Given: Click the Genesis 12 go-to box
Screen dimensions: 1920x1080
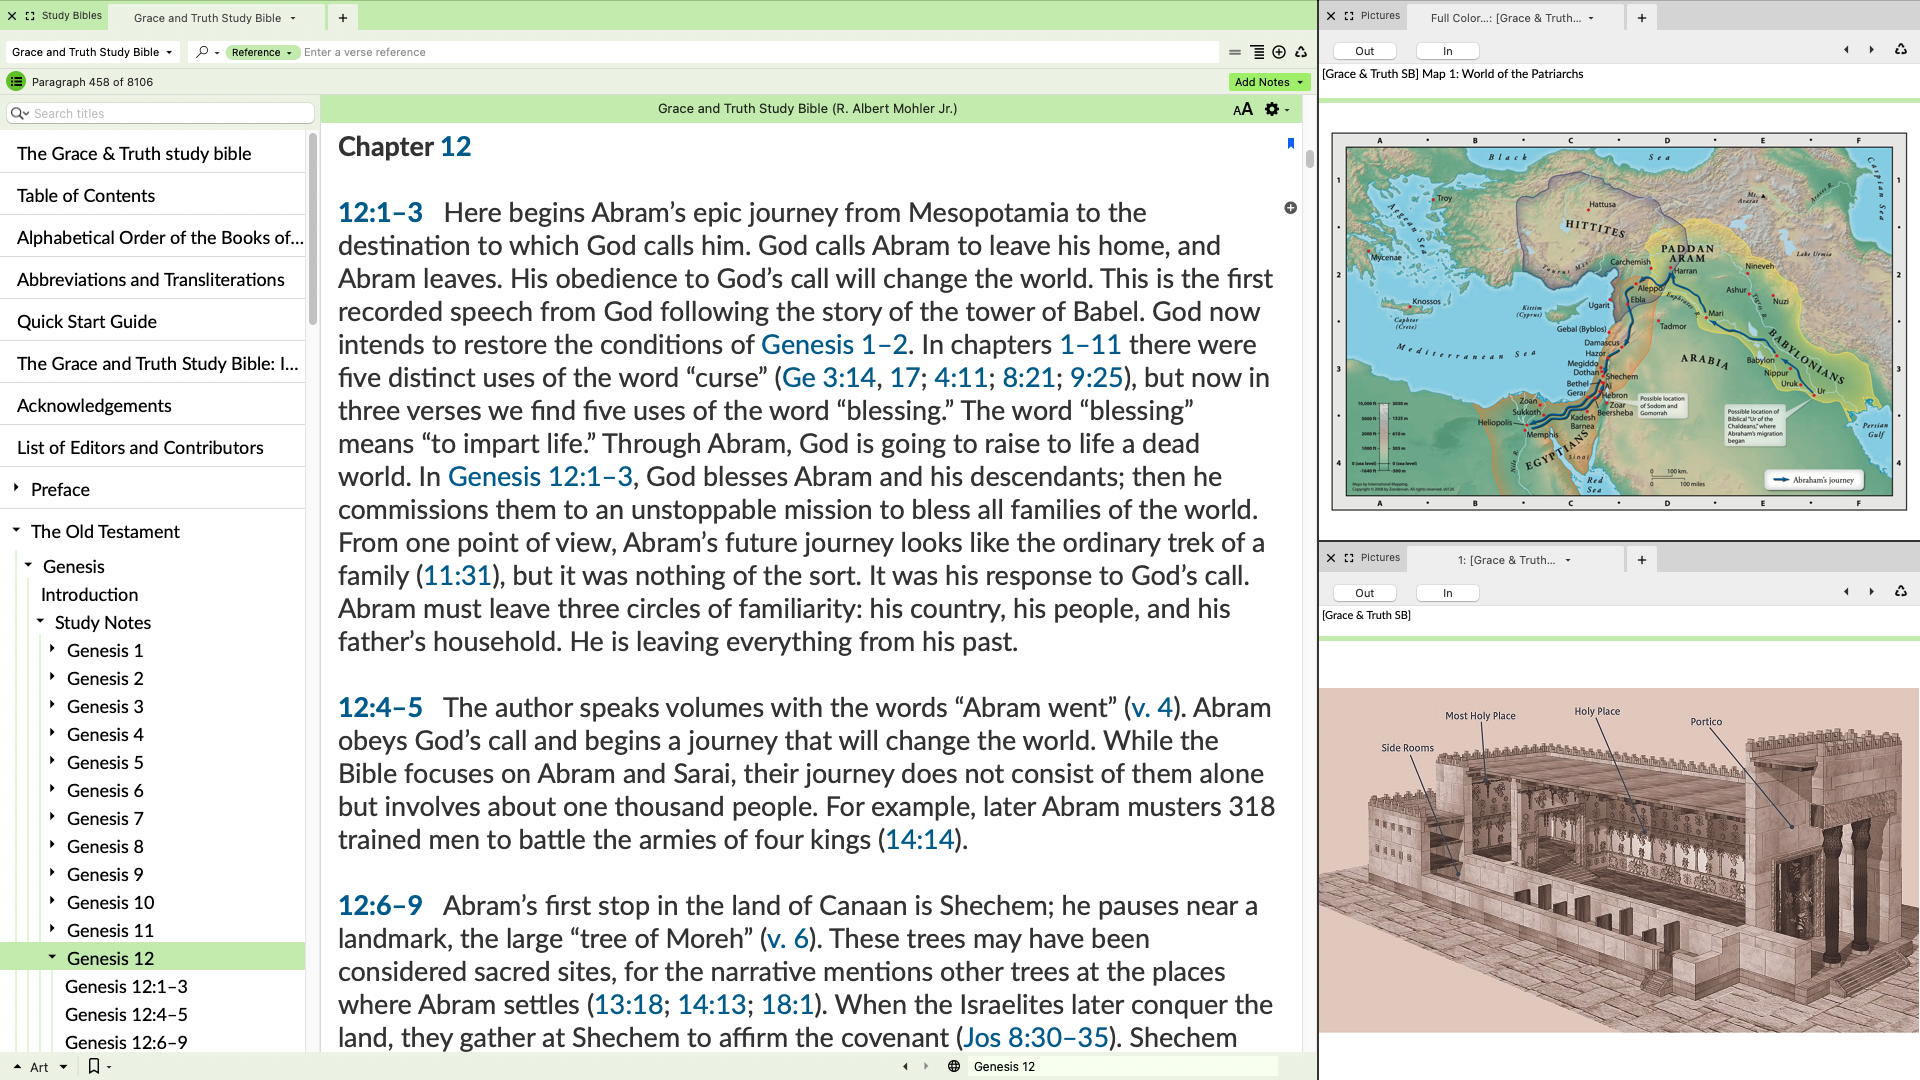Looking at the screenshot, I should point(1122,1067).
